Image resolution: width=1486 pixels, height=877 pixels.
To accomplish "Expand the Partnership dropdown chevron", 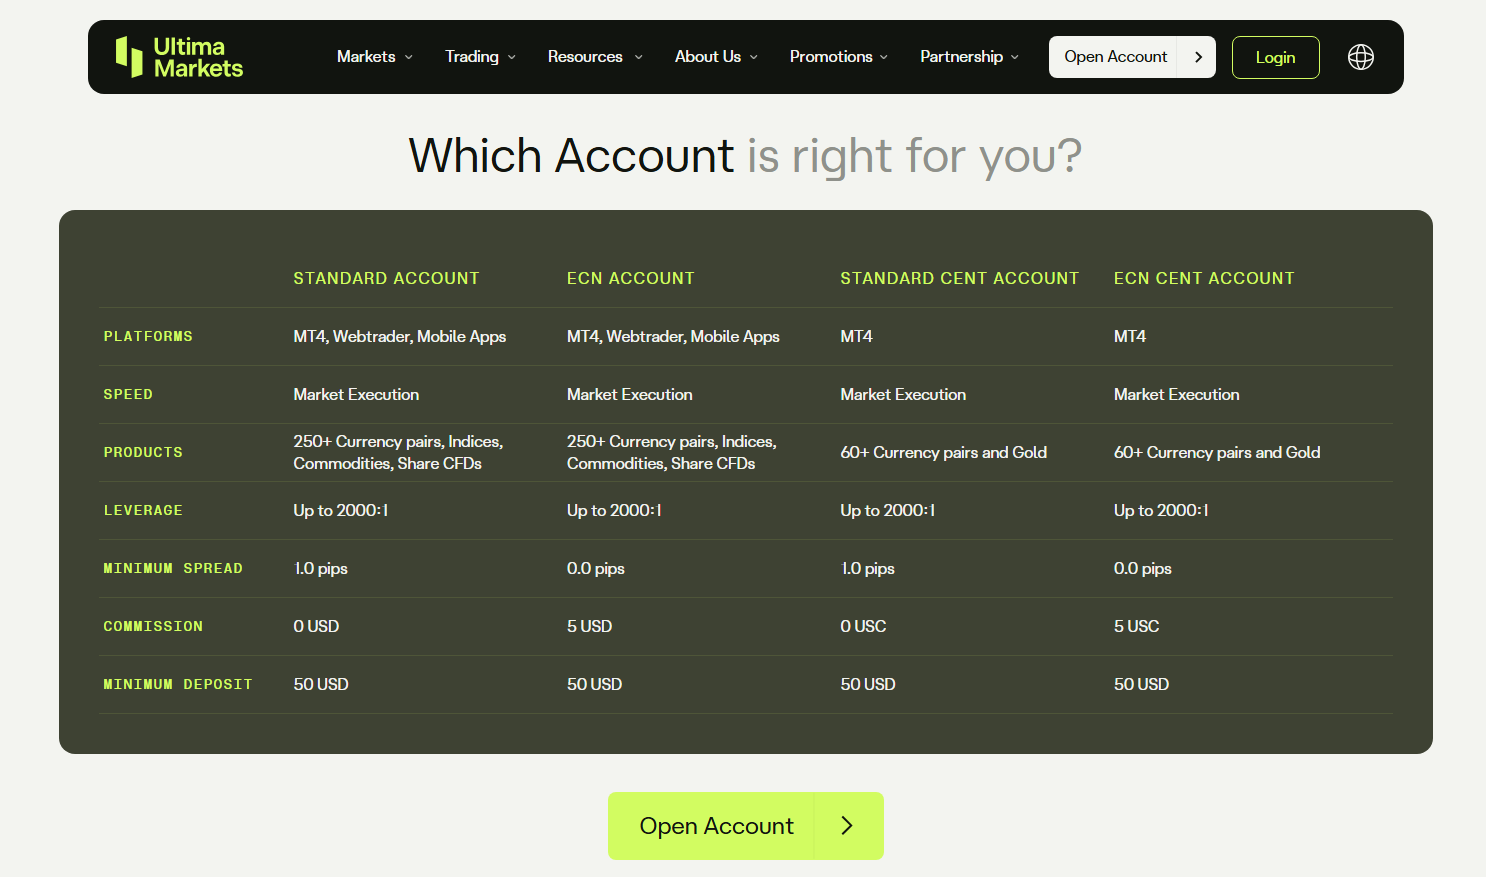I will [1015, 57].
